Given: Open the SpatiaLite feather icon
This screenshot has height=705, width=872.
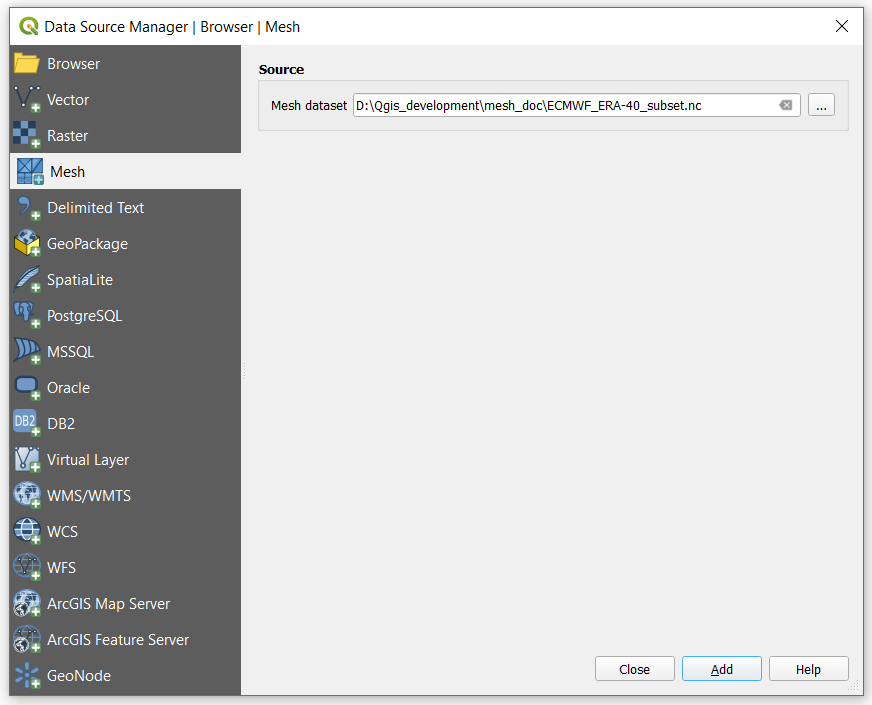Looking at the screenshot, I should tap(27, 280).
